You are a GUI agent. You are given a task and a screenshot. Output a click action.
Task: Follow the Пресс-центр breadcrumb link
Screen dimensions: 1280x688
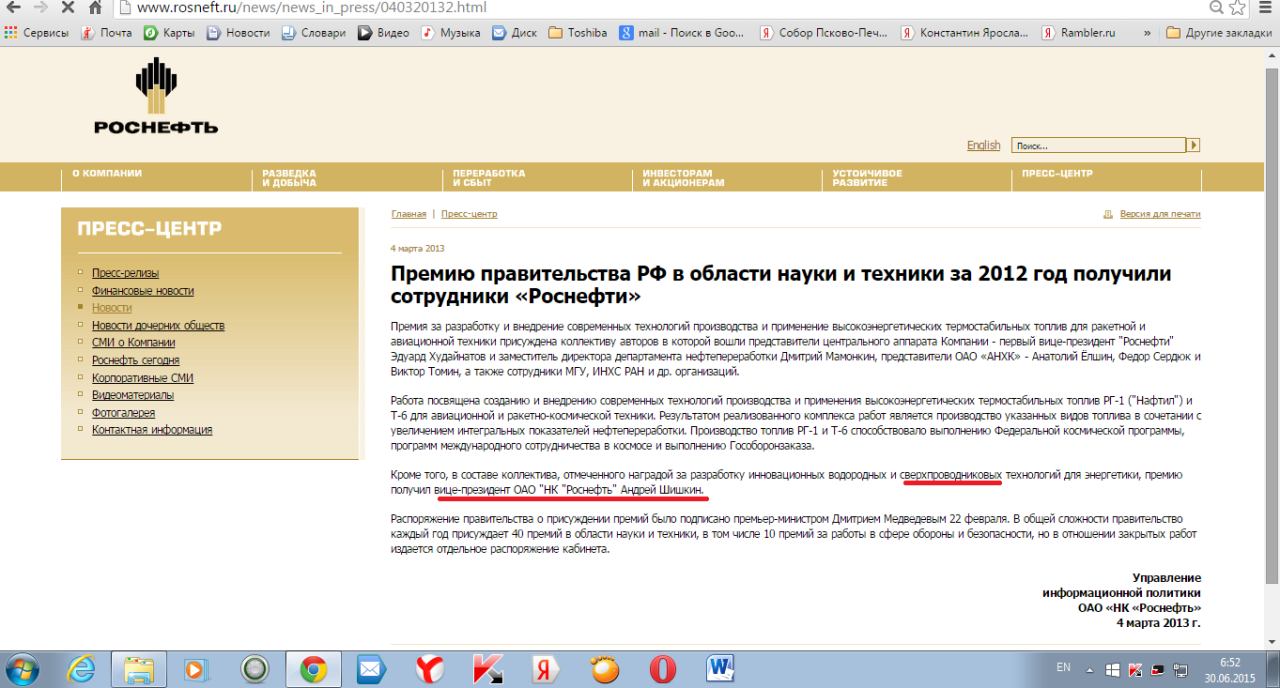[x=469, y=214]
